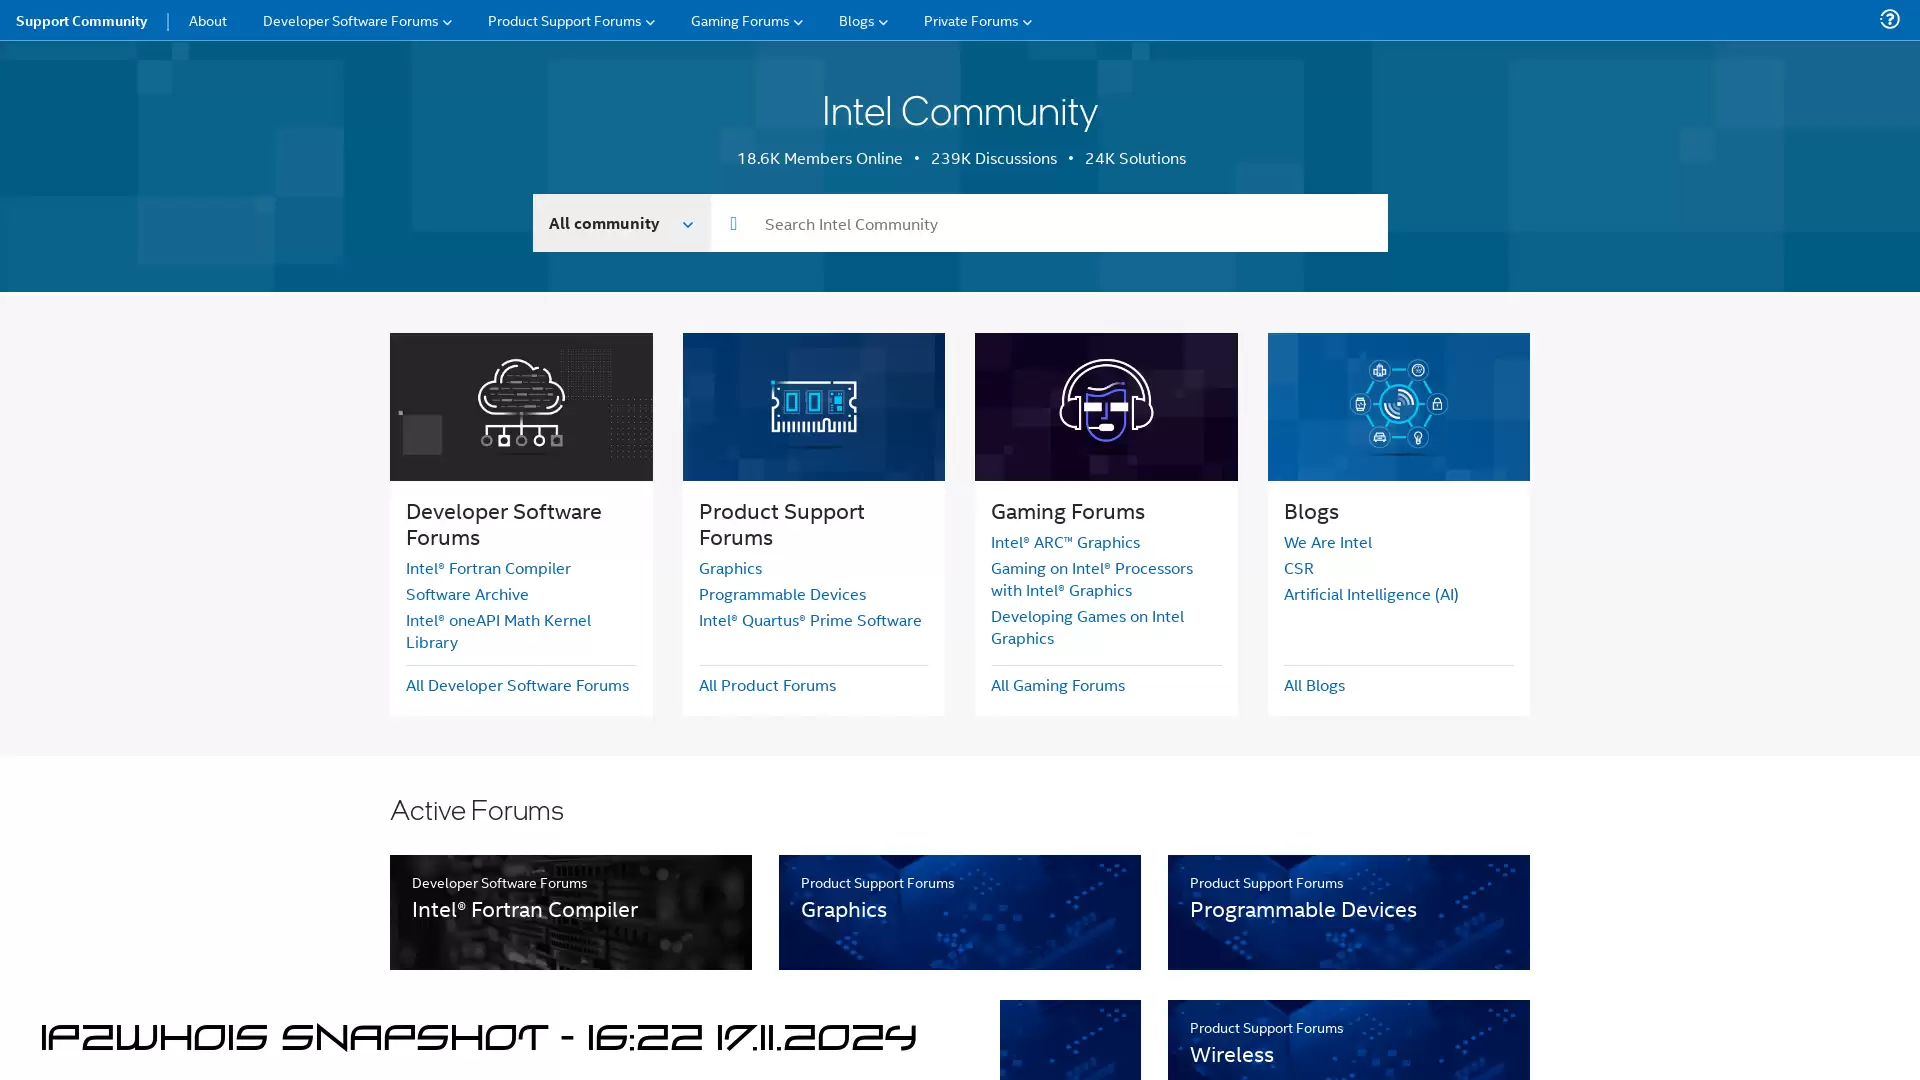Image resolution: width=1920 pixels, height=1080 pixels.
Task: Click the help question mark icon
Action: pos(1889,19)
